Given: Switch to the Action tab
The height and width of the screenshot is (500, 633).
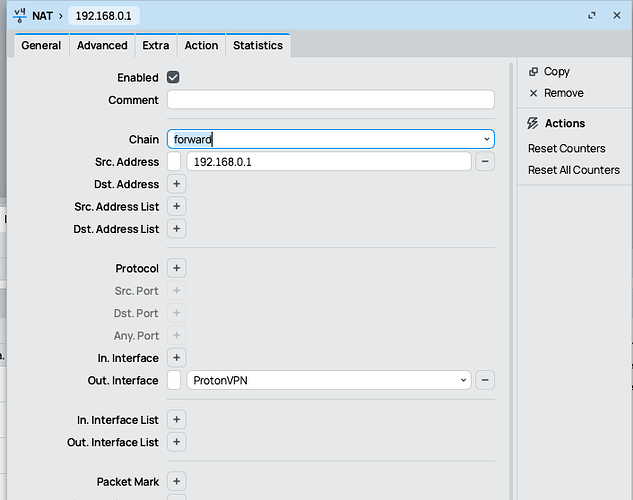Looking at the screenshot, I should coord(201,45).
